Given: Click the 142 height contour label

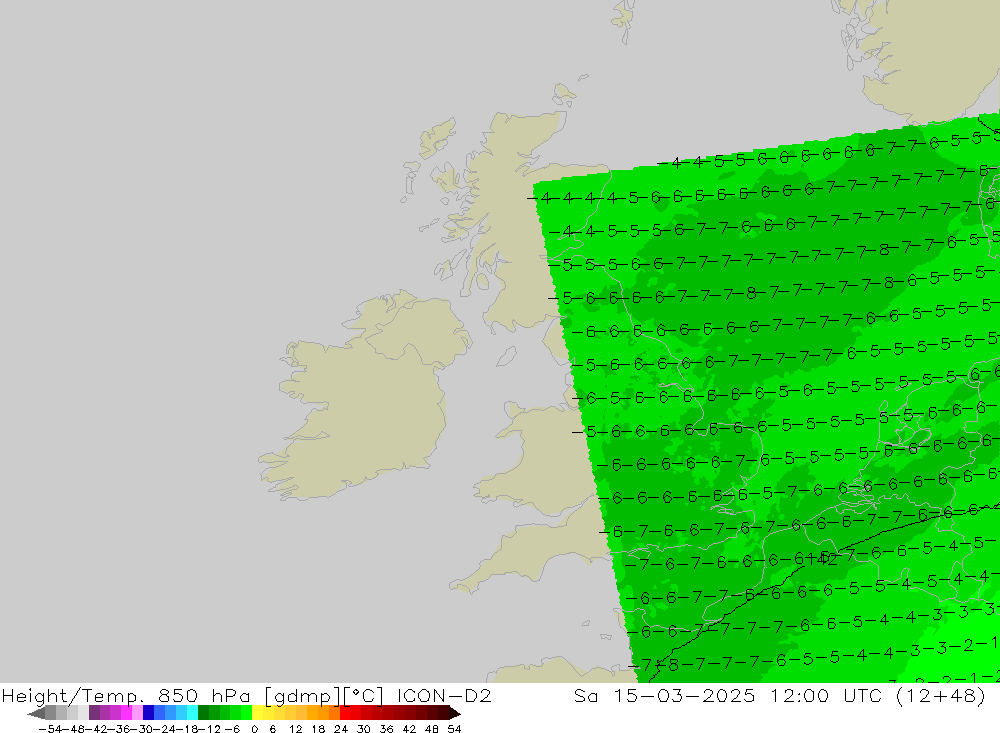Looking at the screenshot, I should [823, 559].
